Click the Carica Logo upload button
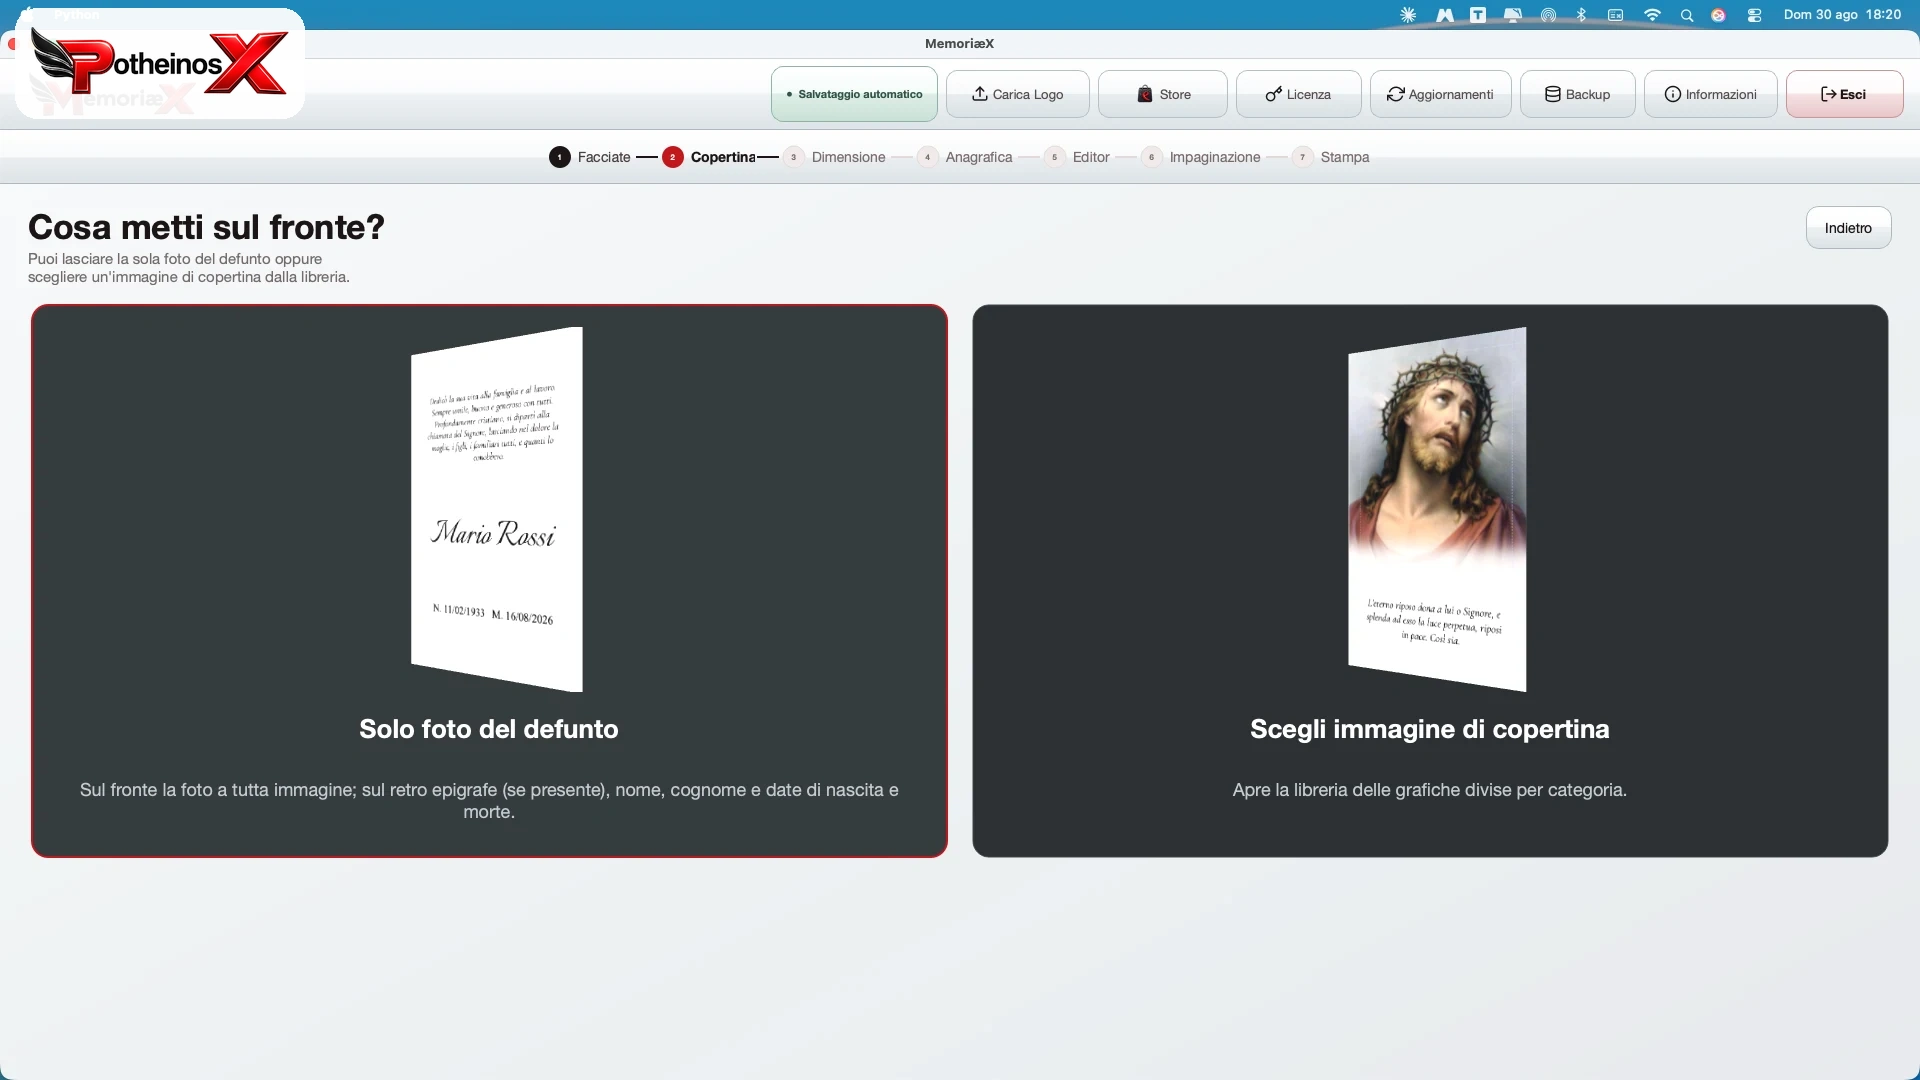1920x1080 pixels. (1017, 94)
